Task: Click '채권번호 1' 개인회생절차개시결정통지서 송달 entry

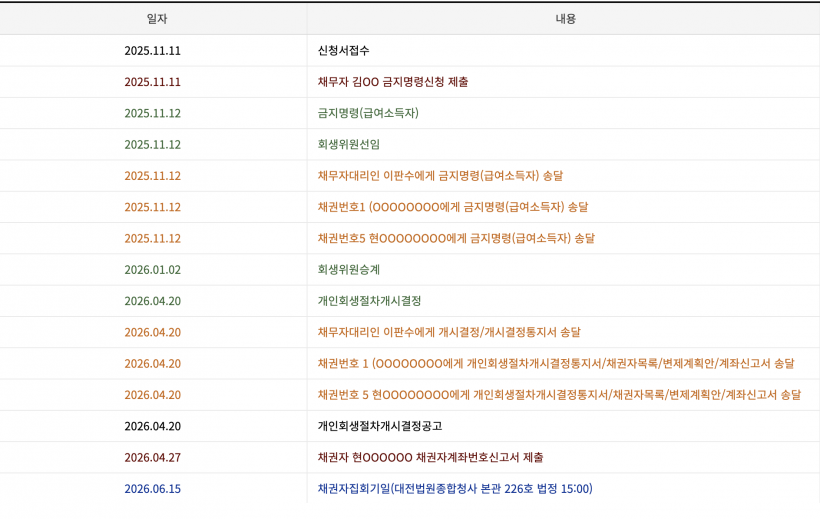Action: (556, 364)
